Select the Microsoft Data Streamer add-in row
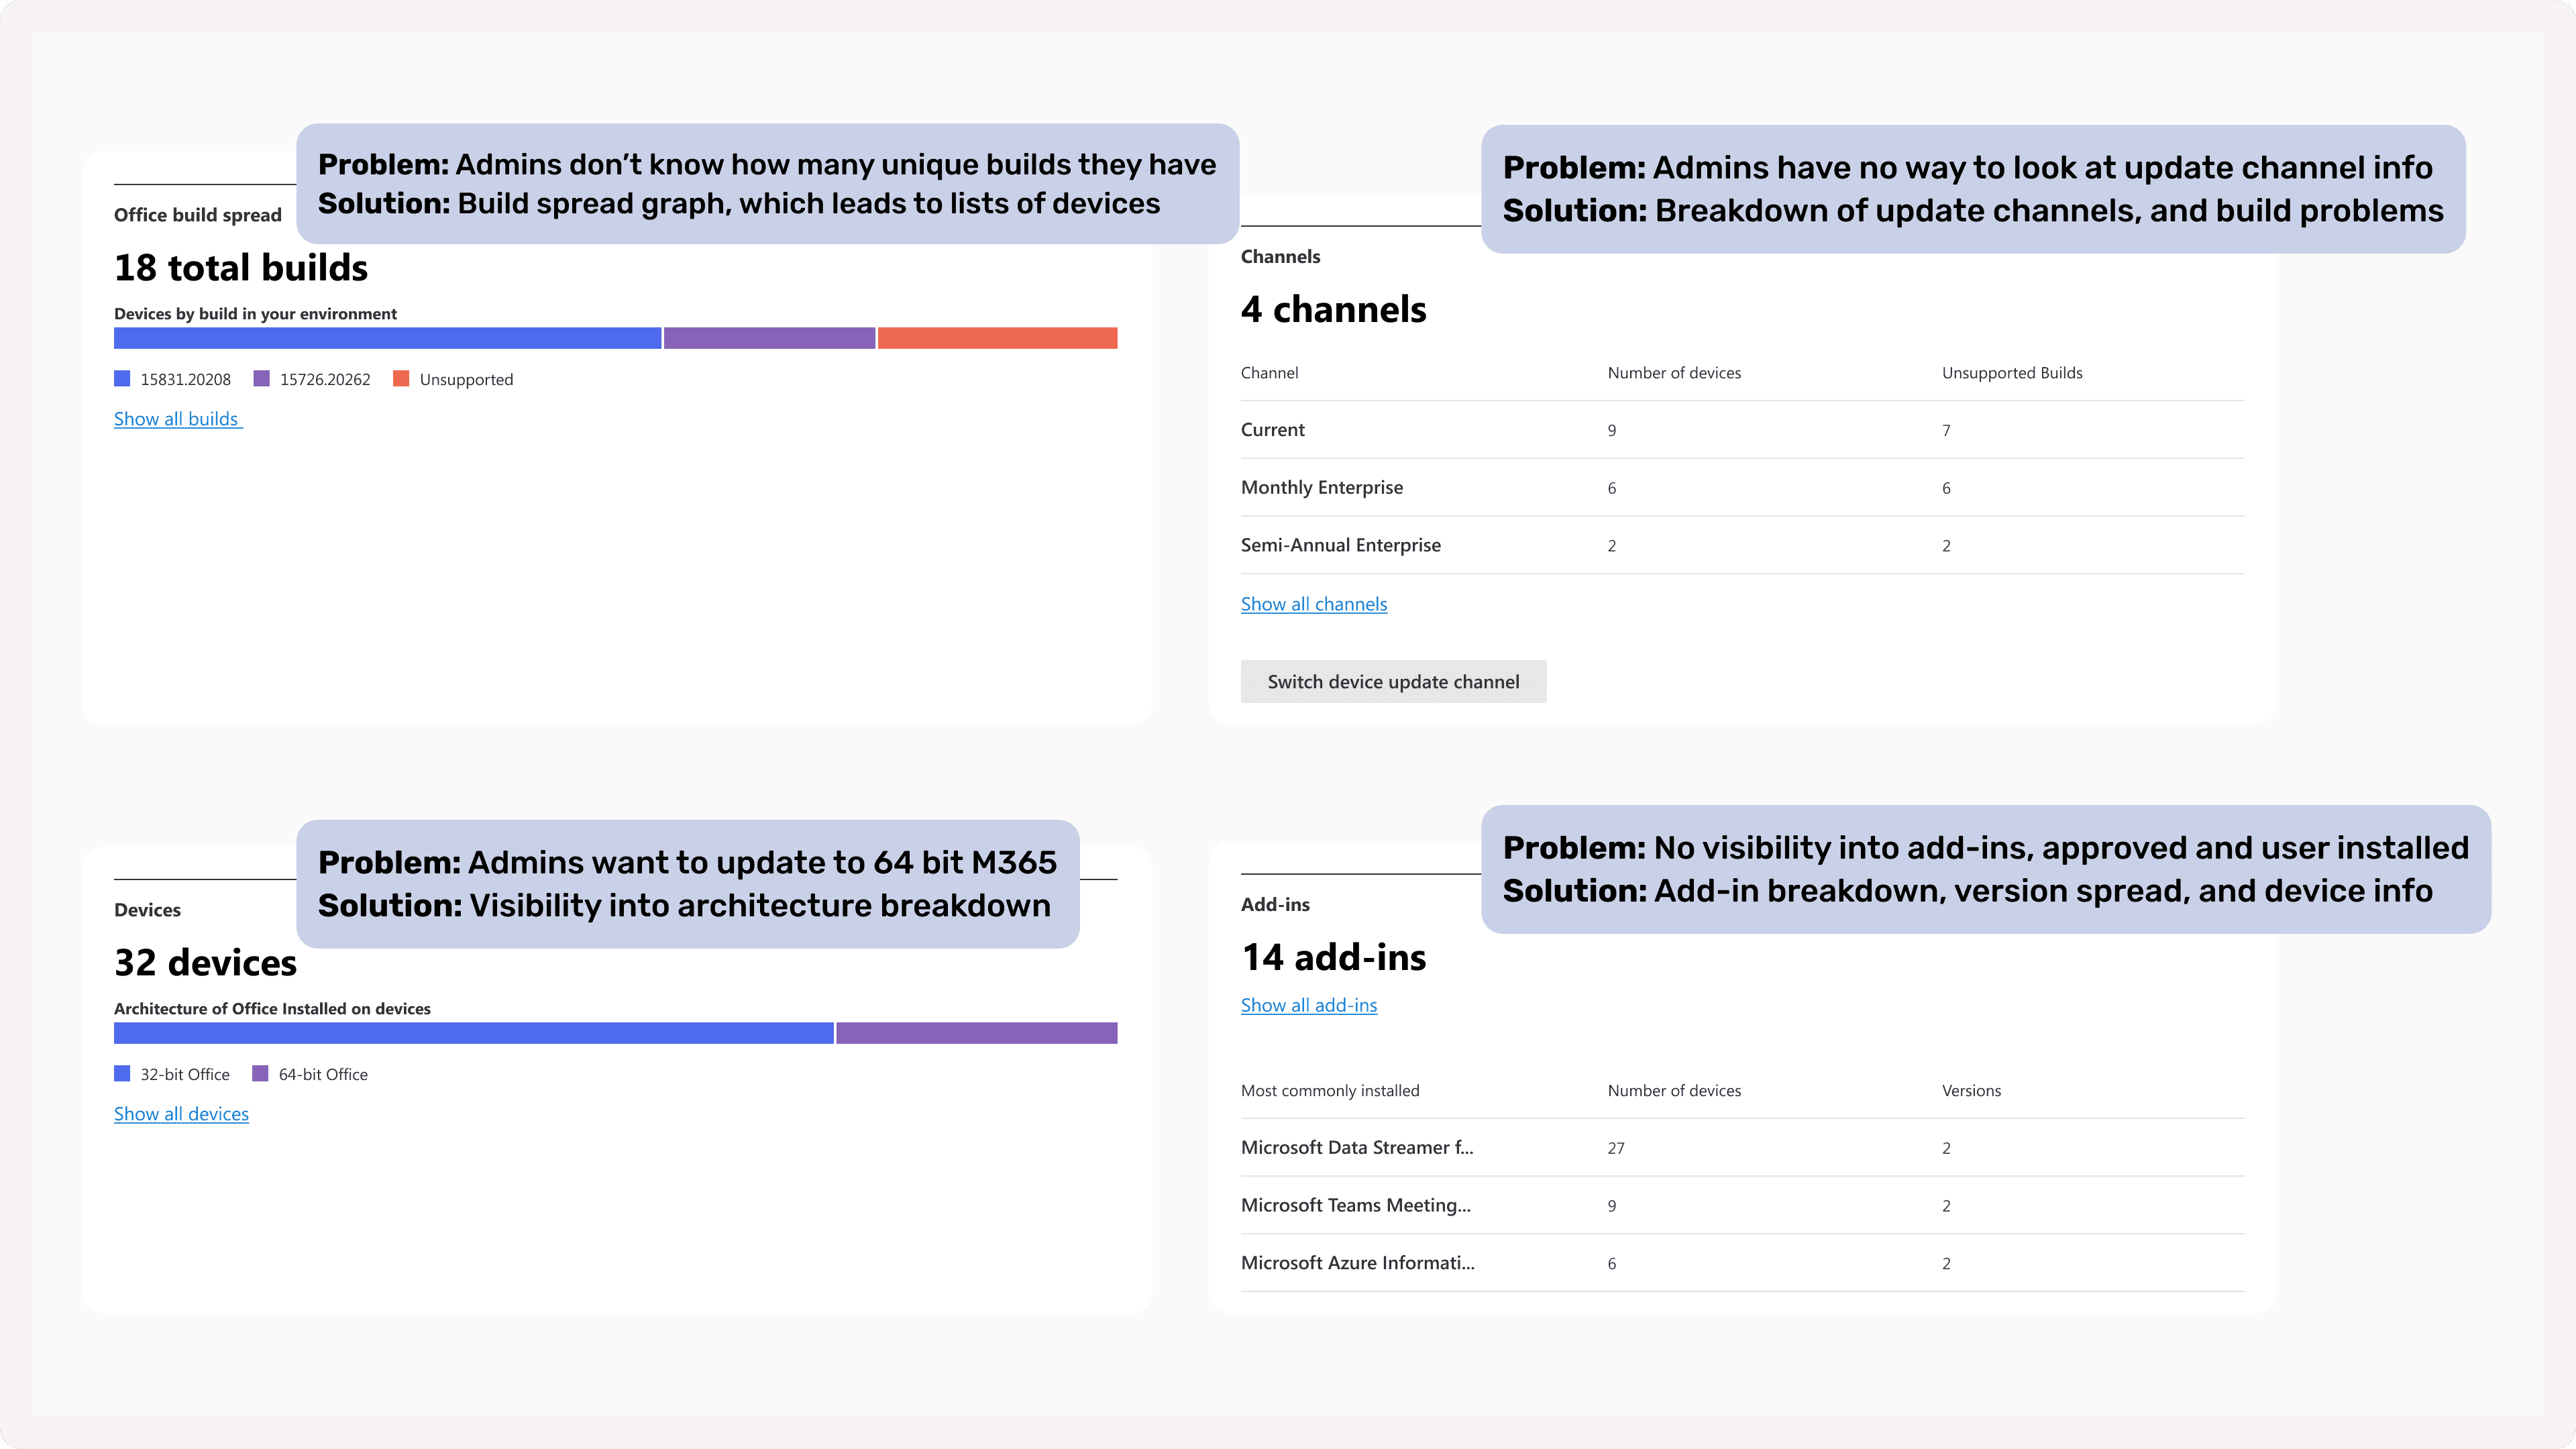The width and height of the screenshot is (2576, 1449). point(1356,1148)
